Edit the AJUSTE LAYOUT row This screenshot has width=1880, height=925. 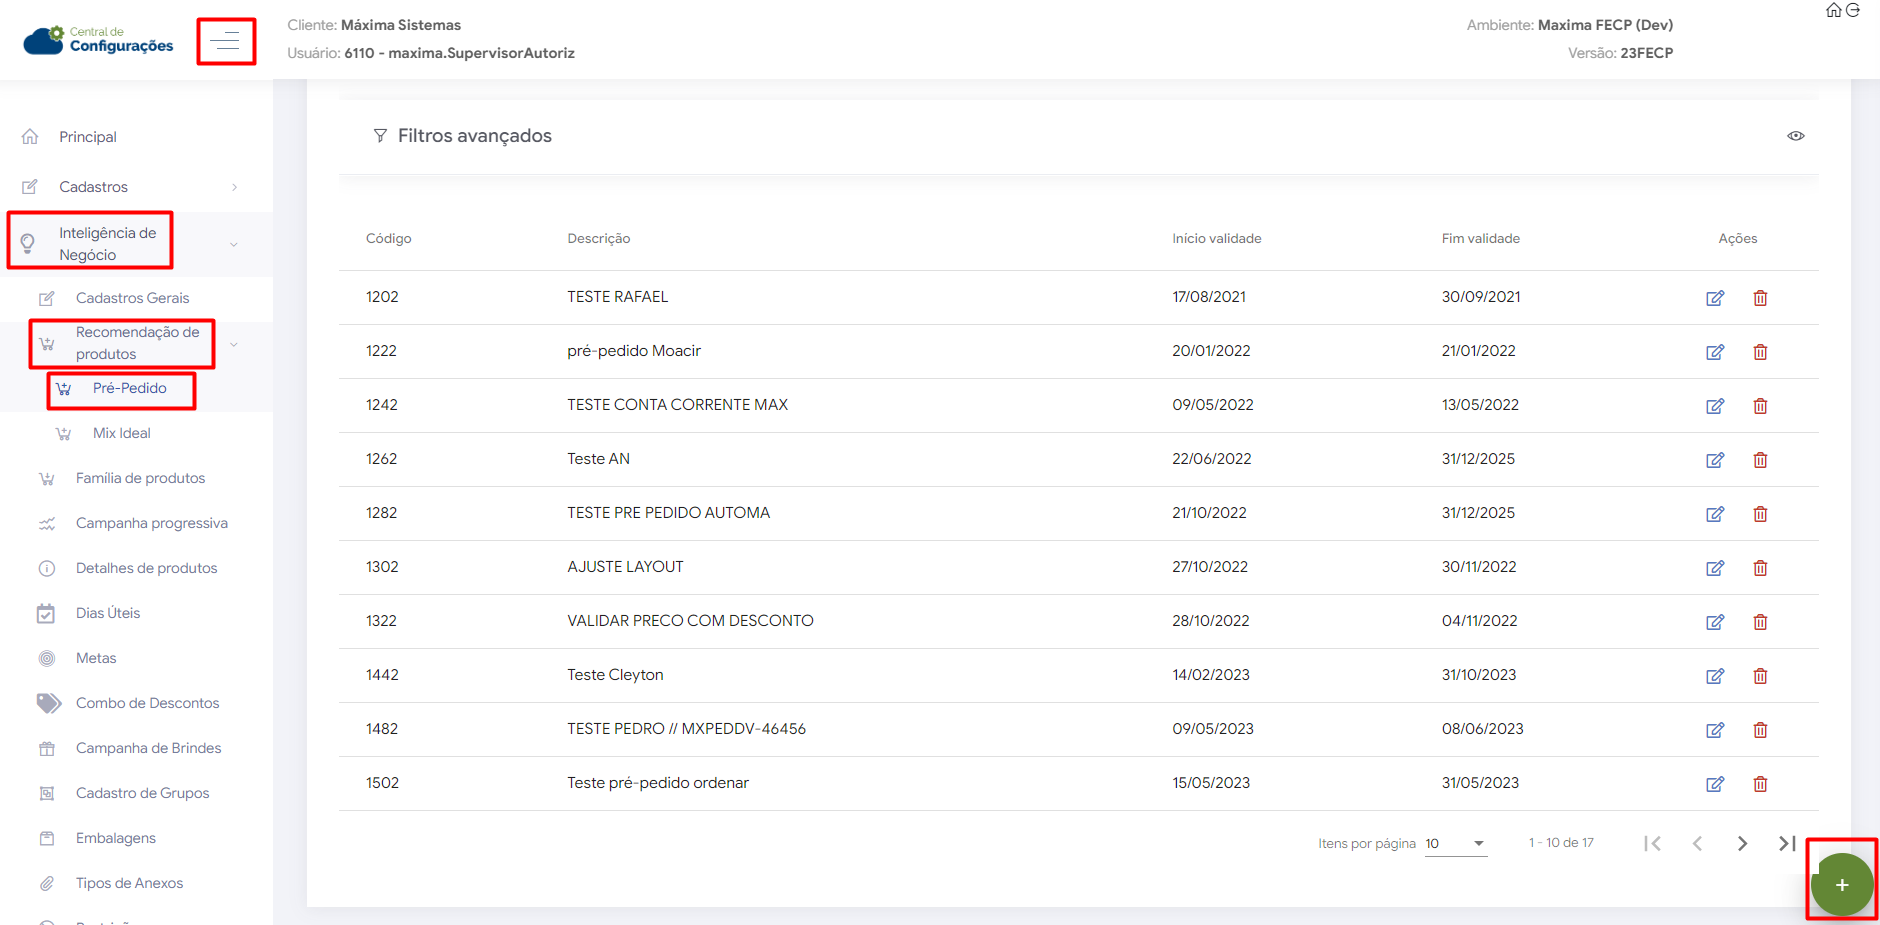(1715, 568)
